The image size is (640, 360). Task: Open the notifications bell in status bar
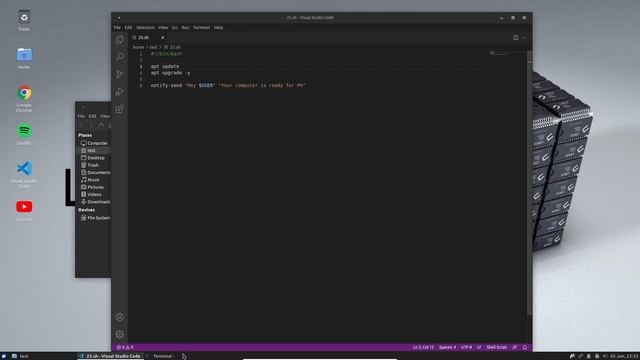coord(525,347)
